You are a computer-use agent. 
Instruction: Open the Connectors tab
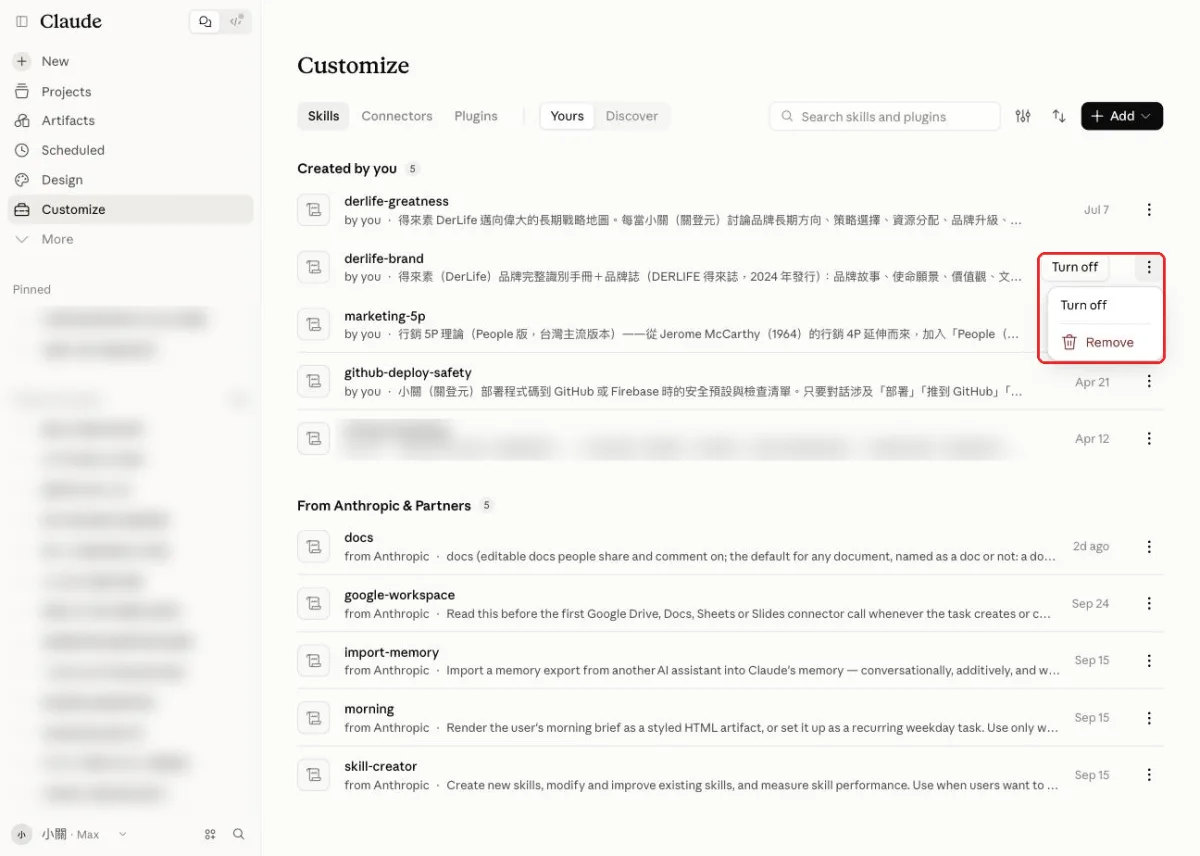tap(397, 116)
